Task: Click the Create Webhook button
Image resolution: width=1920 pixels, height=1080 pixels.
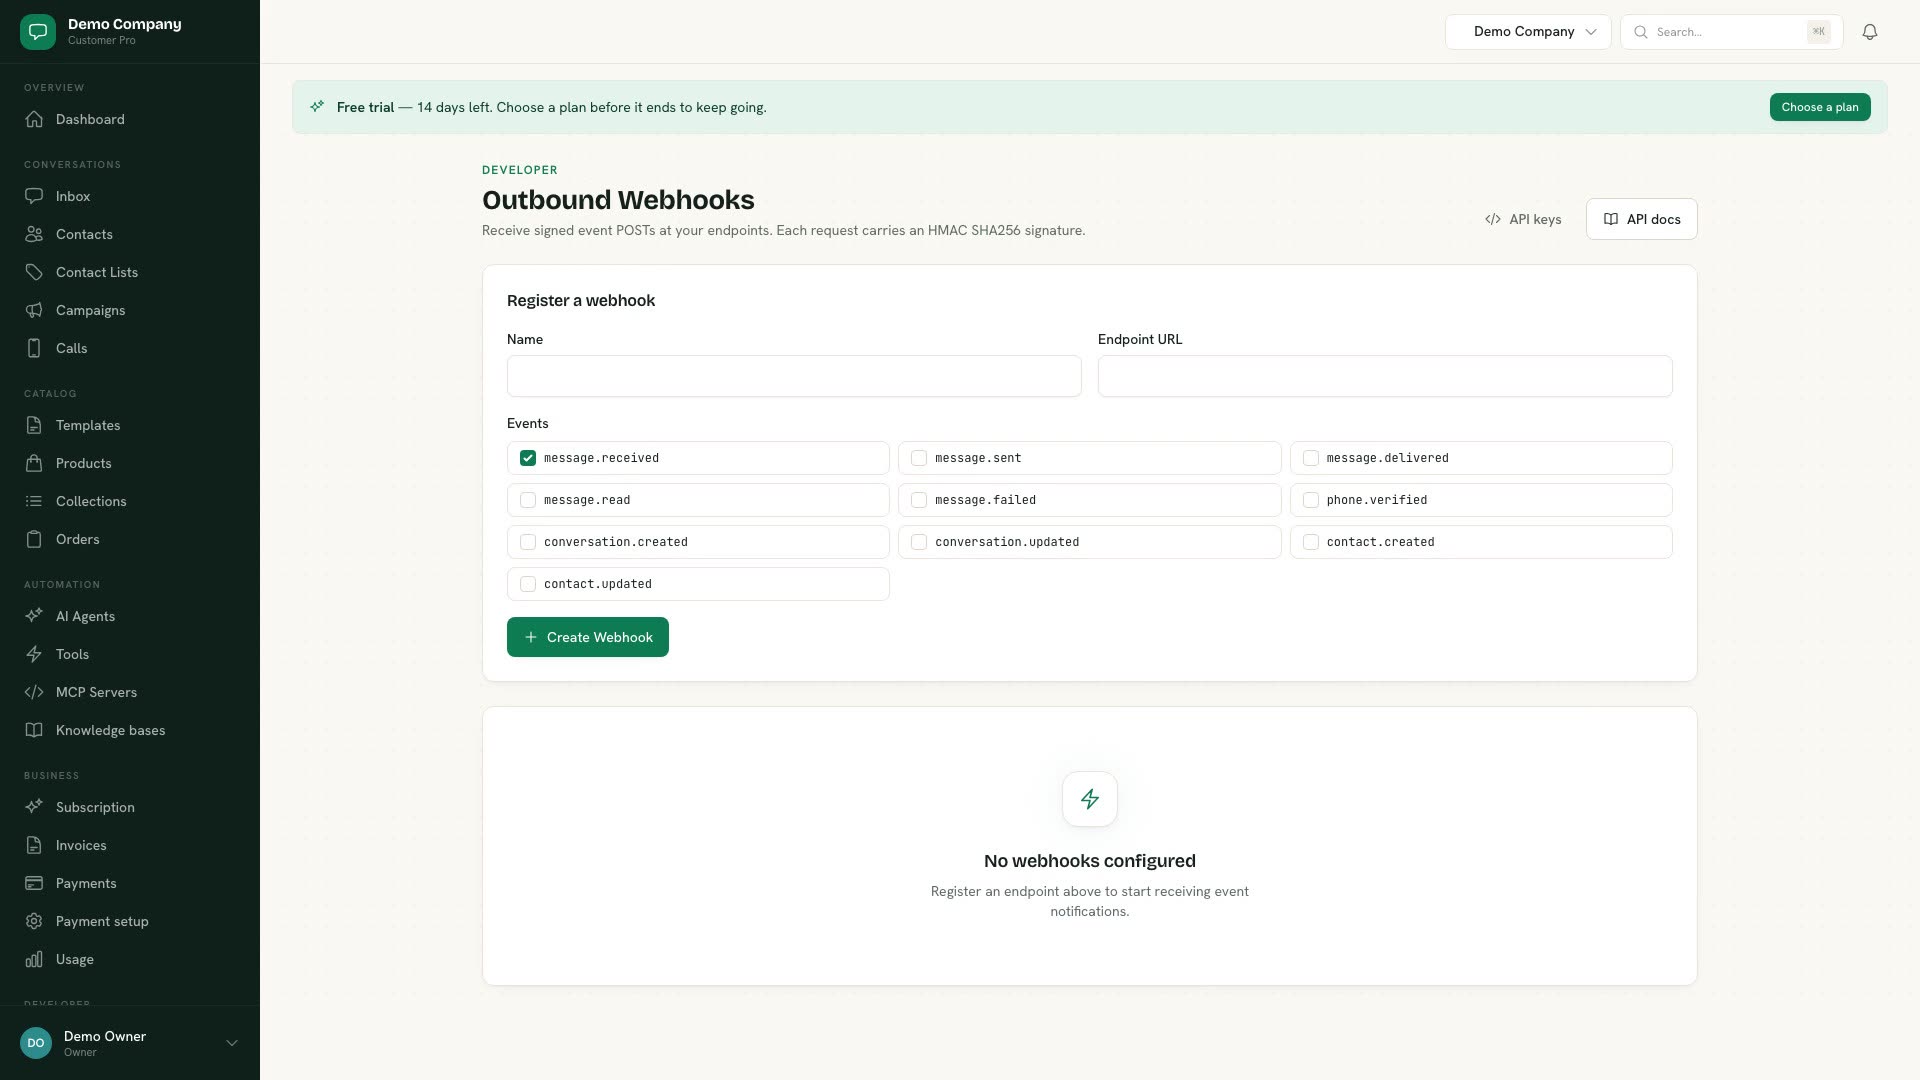Action: click(x=588, y=637)
